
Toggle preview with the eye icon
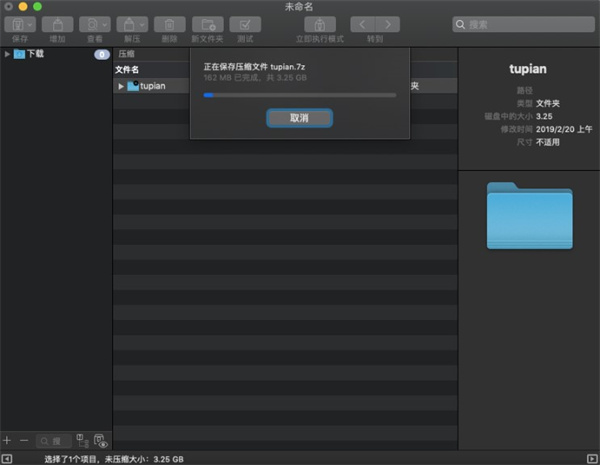click(101, 441)
